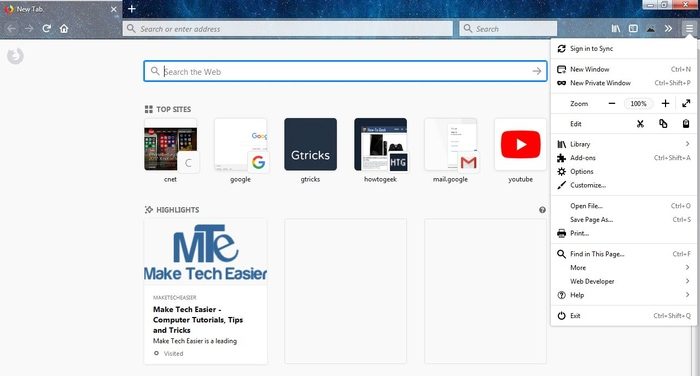Reload the current page
This screenshot has width=700, height=376.
pyautogui.click(x=46, y=29)
